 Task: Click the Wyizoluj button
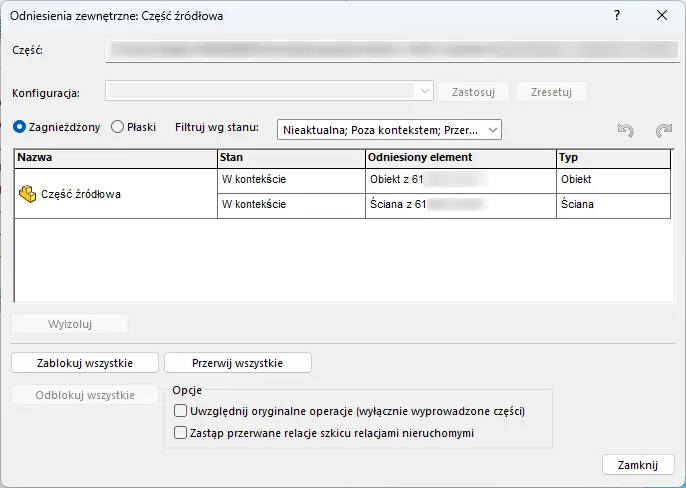click(70, 324)
